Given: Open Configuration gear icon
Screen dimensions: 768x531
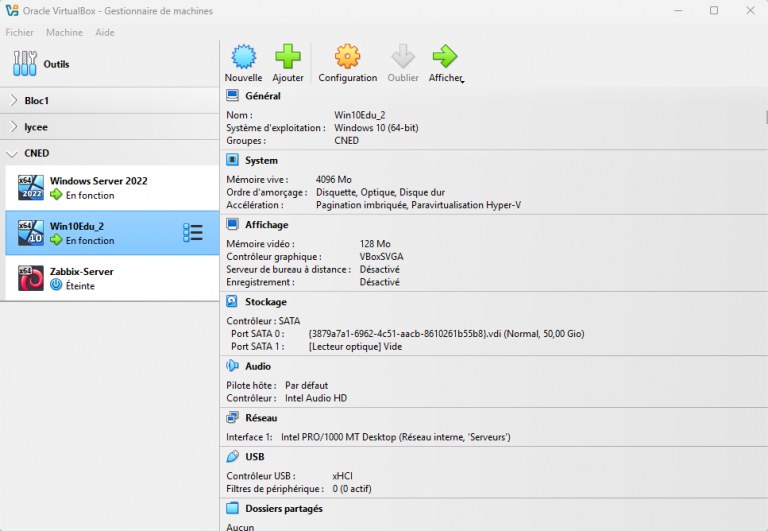Looking at the screenshot, I should click(347, 57).
